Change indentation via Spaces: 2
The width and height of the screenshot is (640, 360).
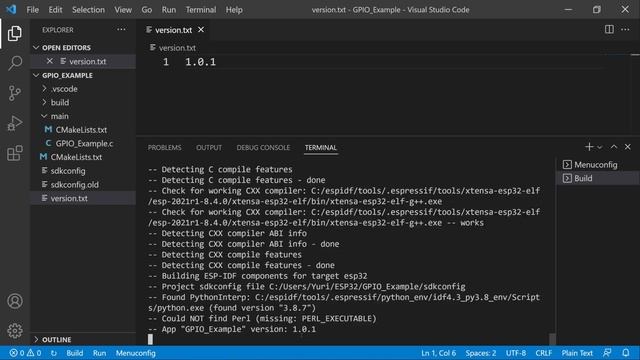pyautogui.click(x=481, y=353)
